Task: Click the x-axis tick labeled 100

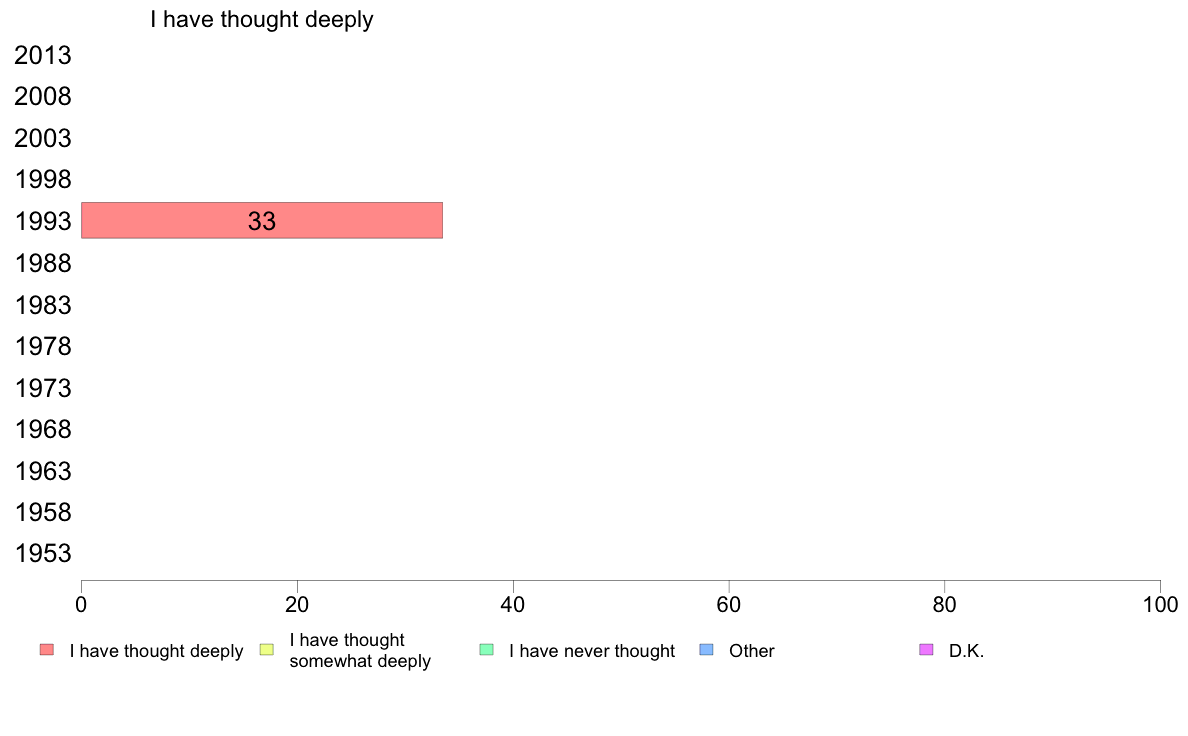Action: pyautogui.click(x=1160, y=604)
